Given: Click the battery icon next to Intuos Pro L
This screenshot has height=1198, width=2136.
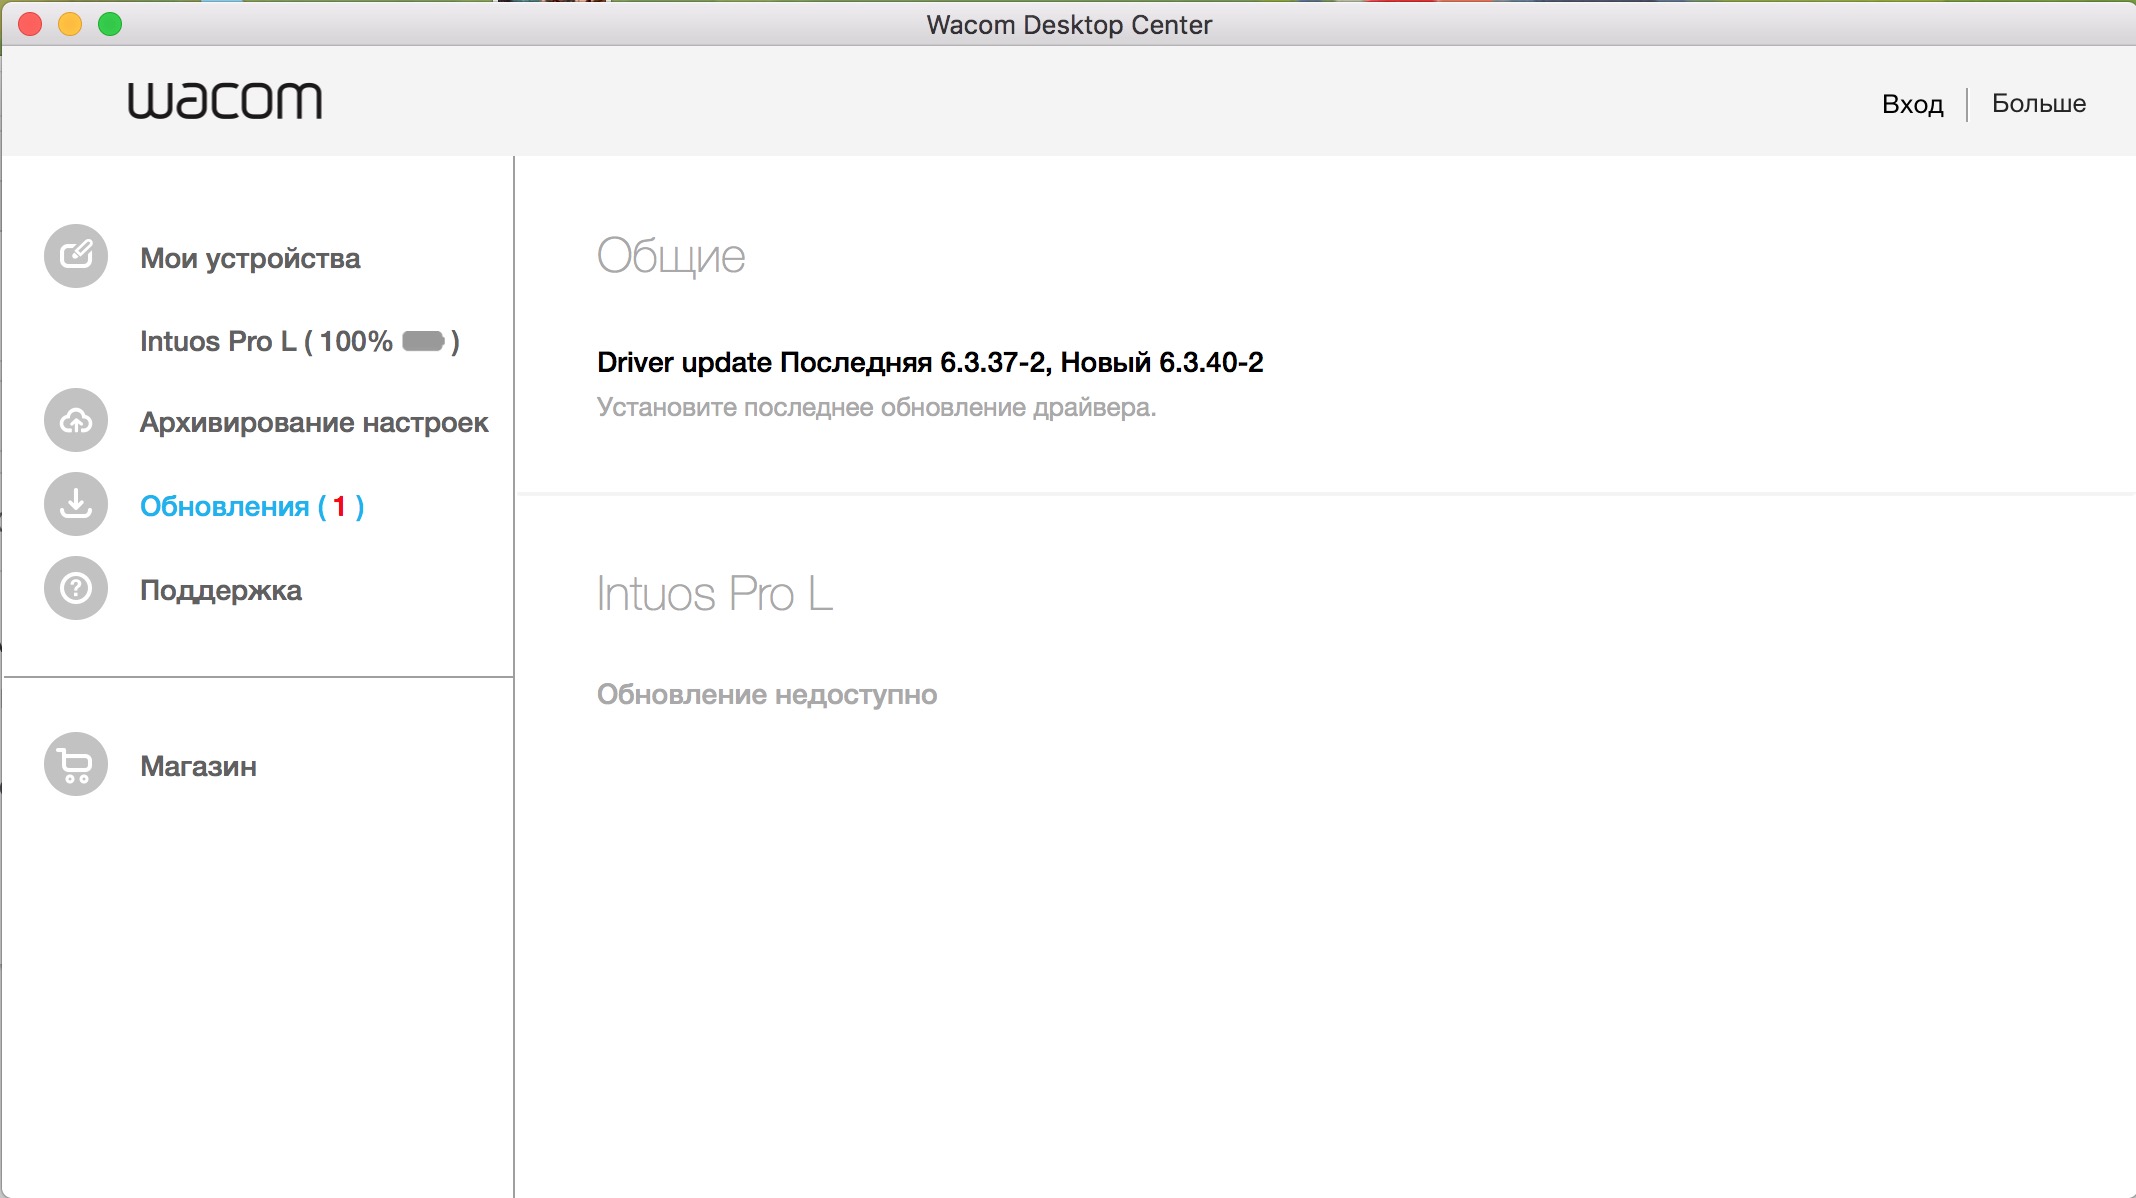Looking at the screenshot, I should (x=424, y=342).
